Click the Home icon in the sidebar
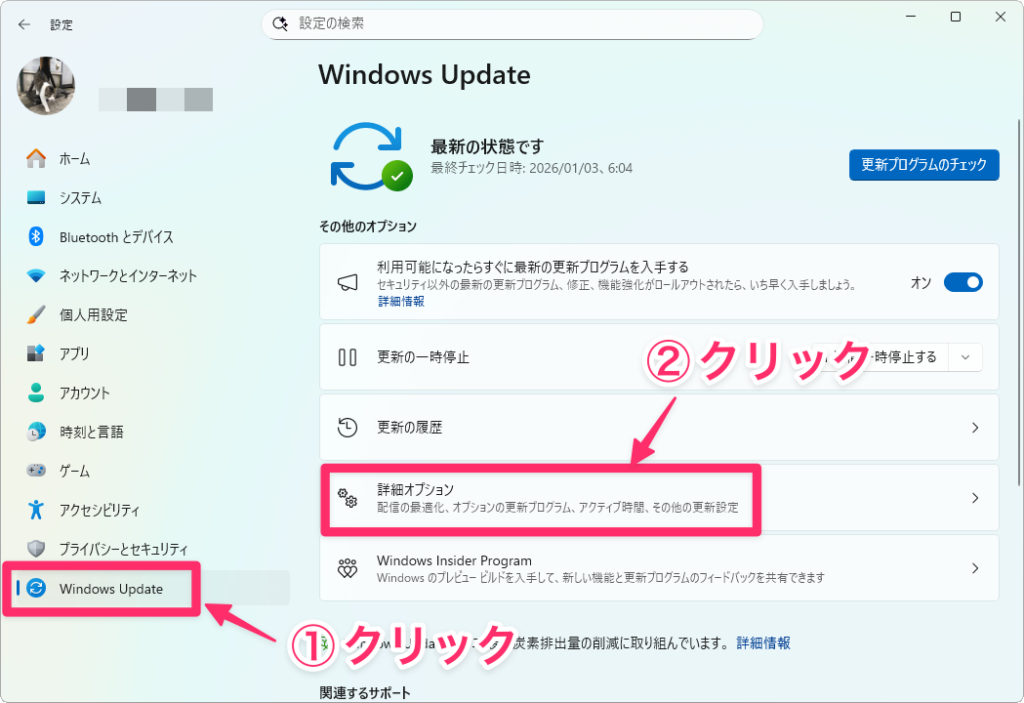Viewport: 1024px width, 703px height. [36, 159]
